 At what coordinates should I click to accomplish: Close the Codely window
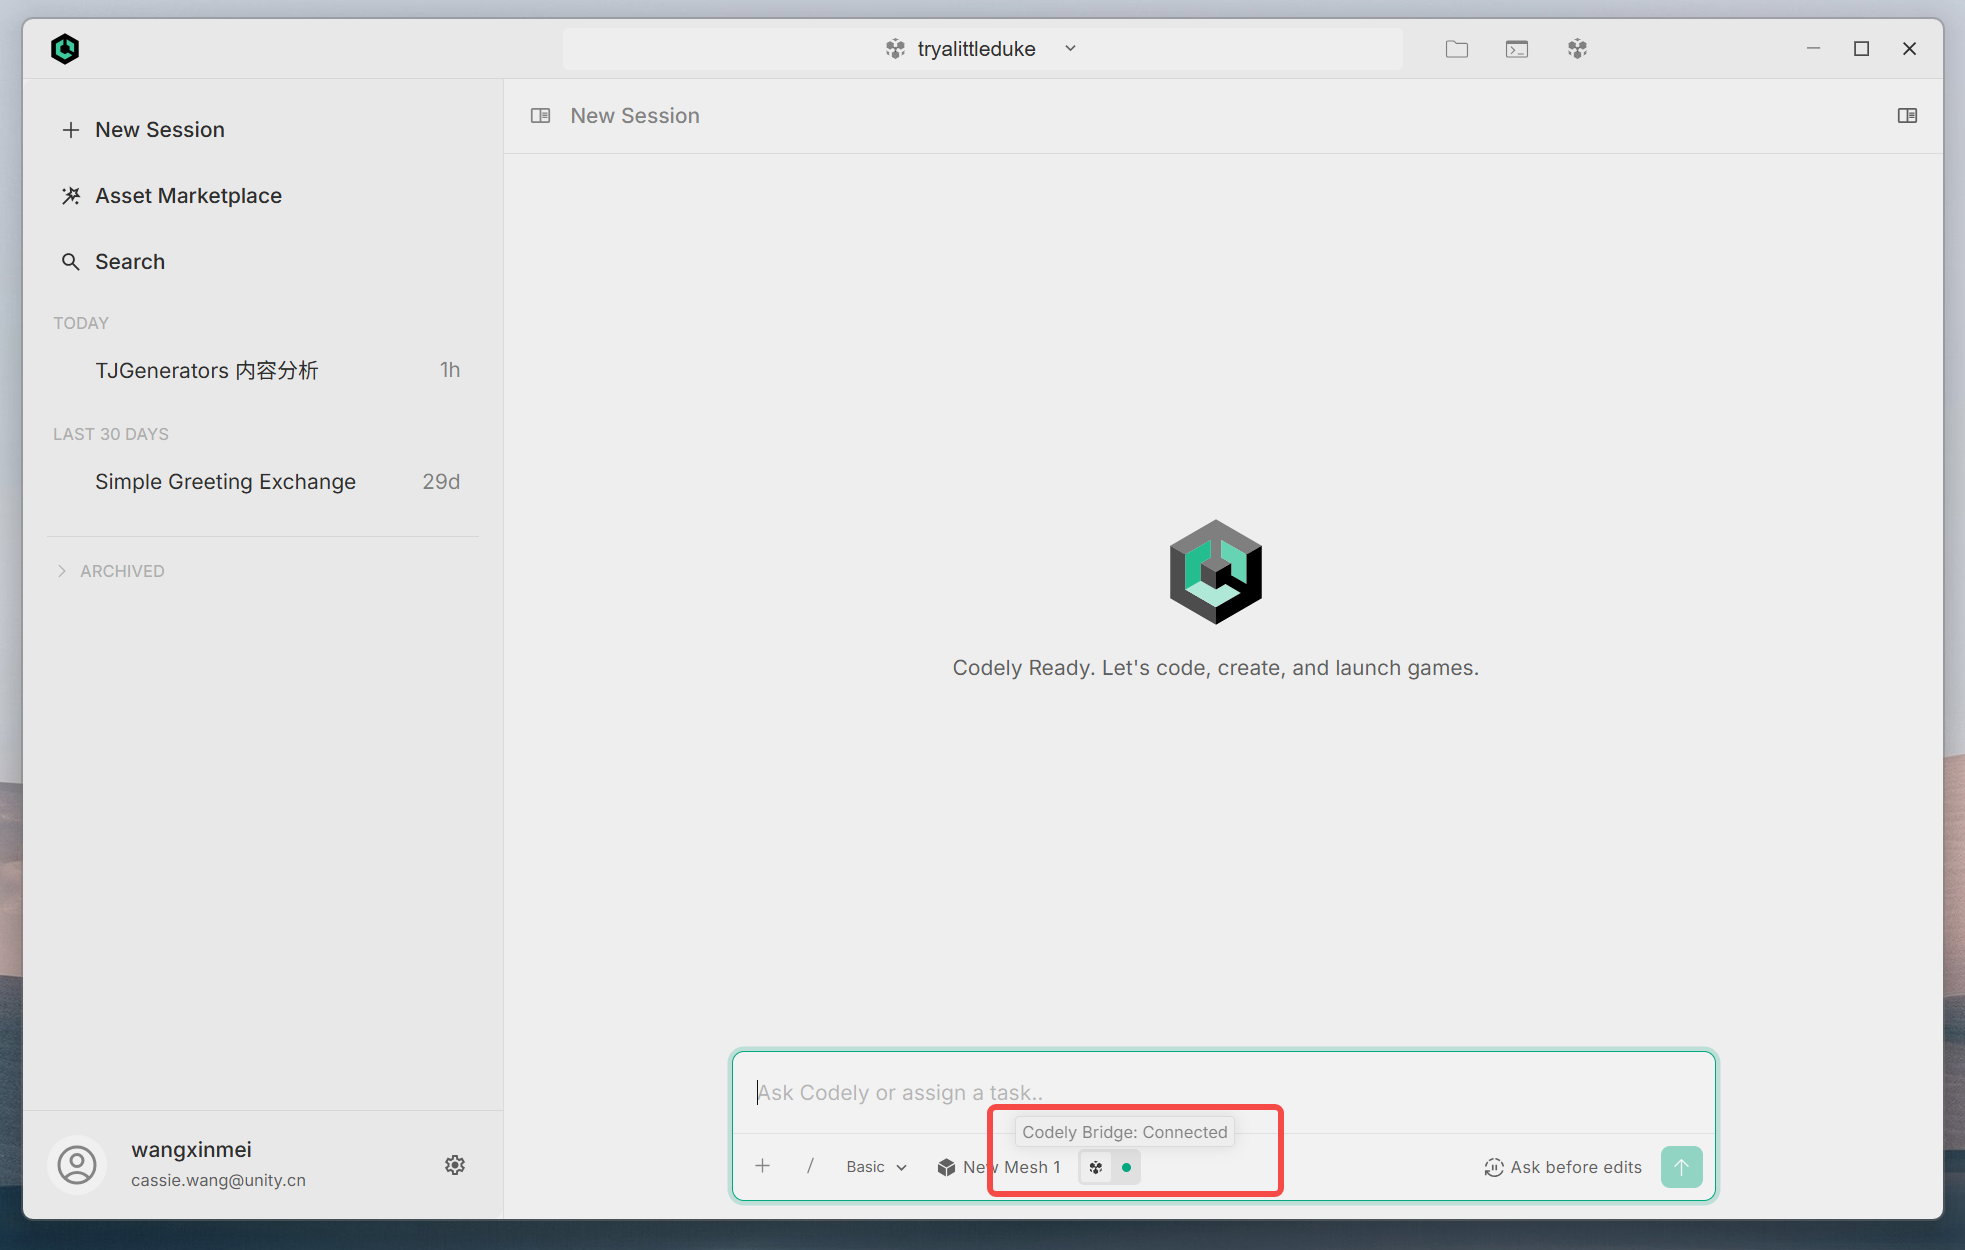(1909, 49)
